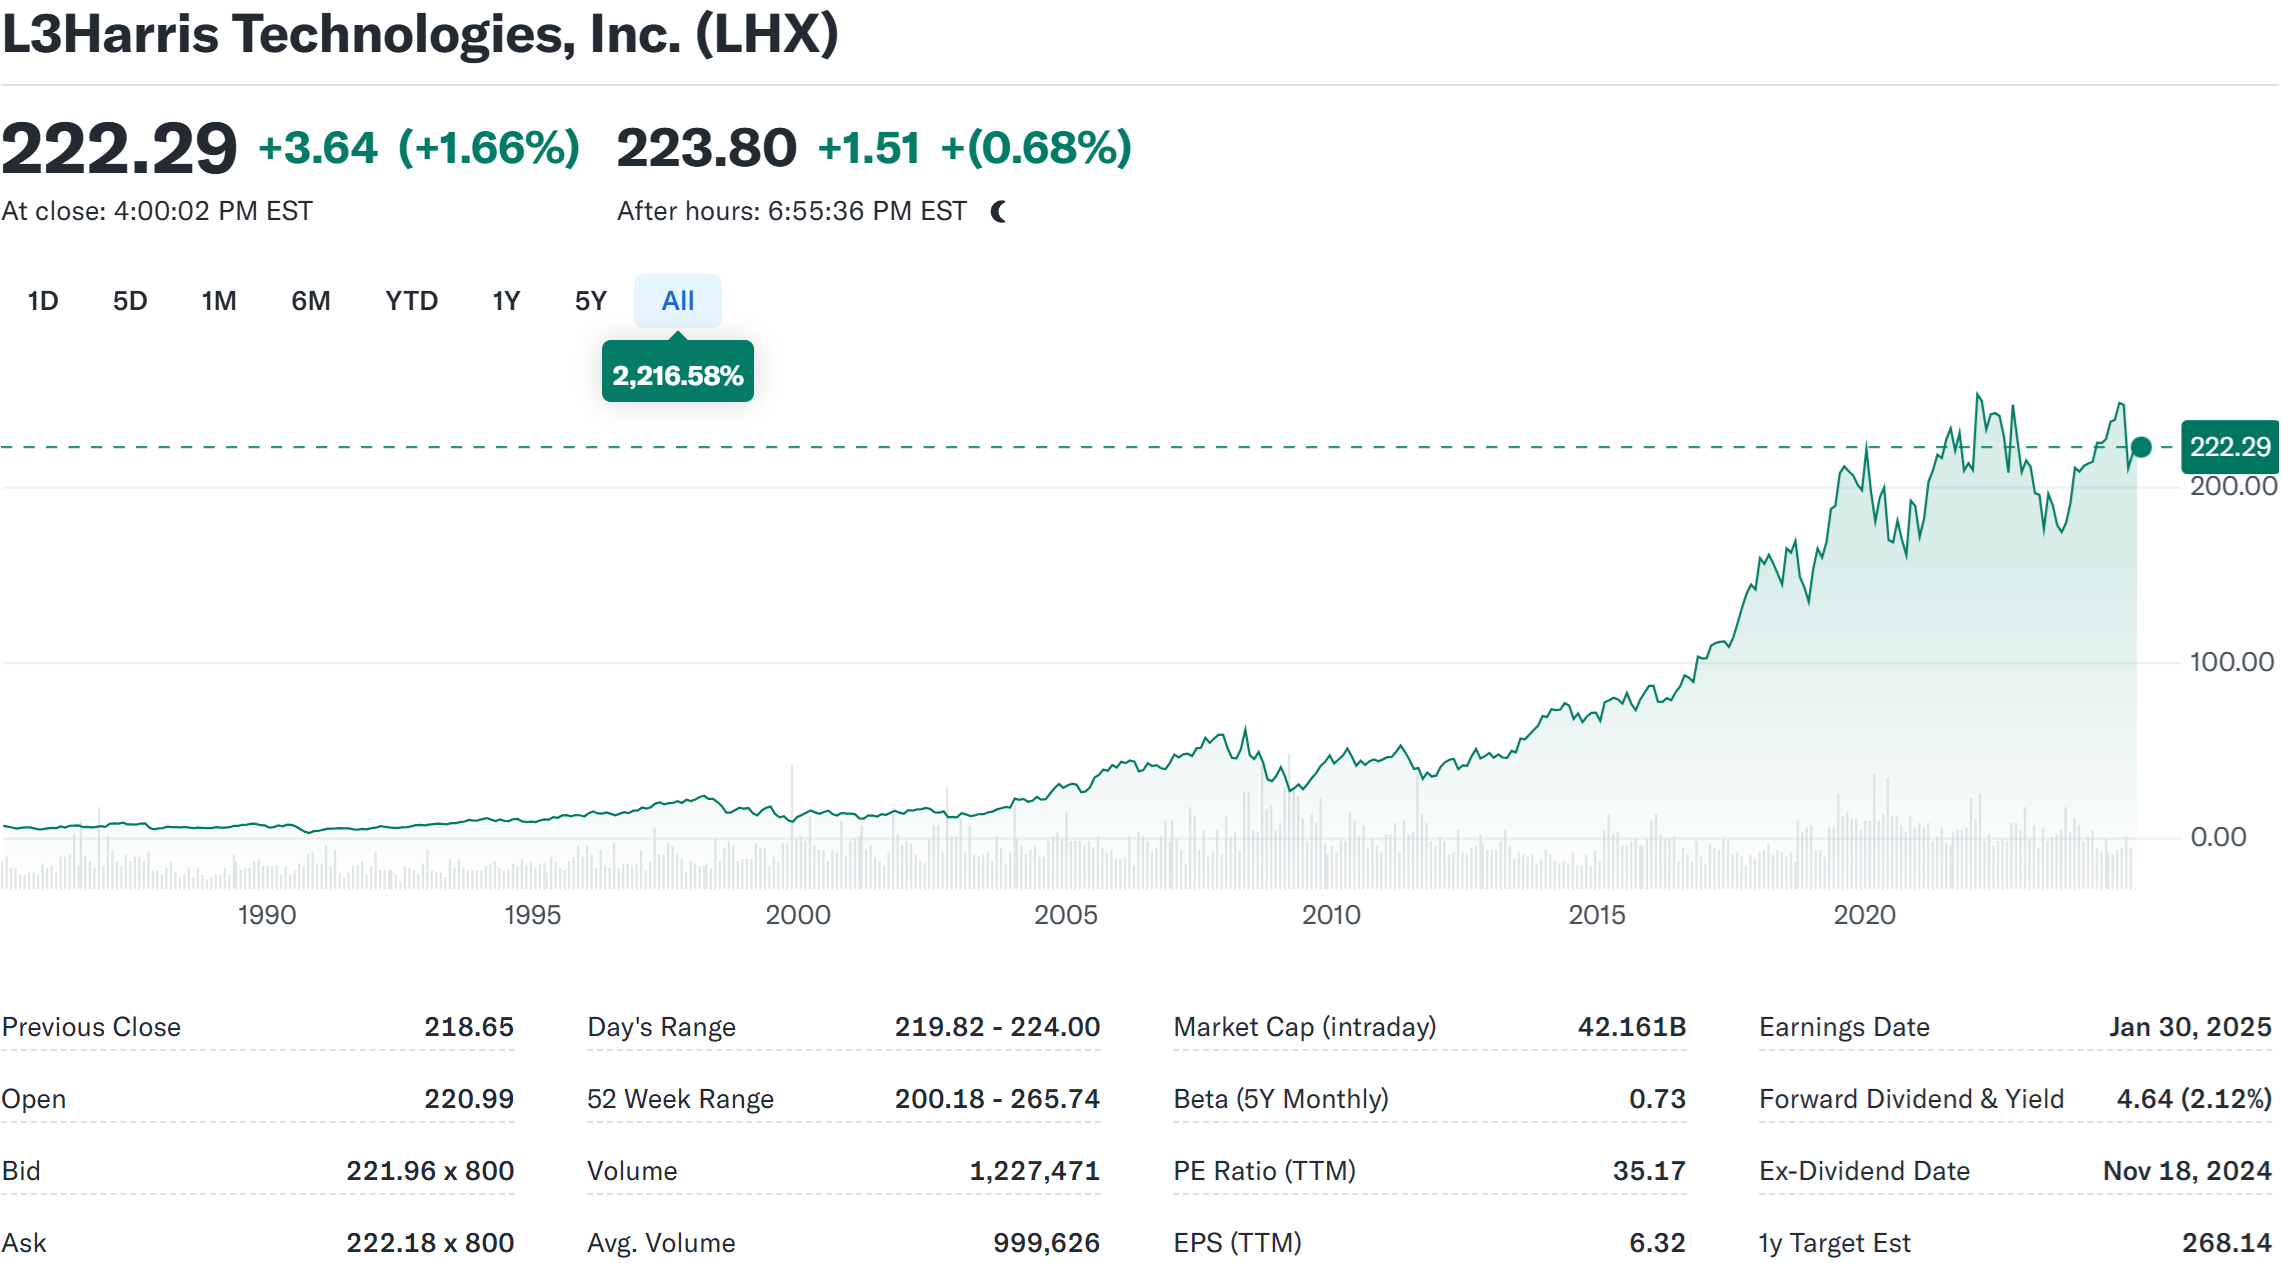Click the Day's Range label

(661, 1027)
